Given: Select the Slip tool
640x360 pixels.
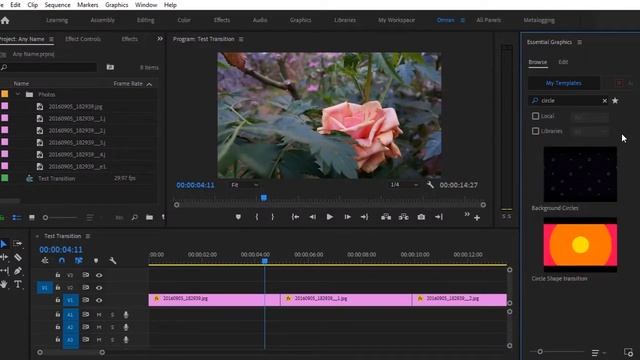Looking at the screenshot, I should (x=4, y=271).
